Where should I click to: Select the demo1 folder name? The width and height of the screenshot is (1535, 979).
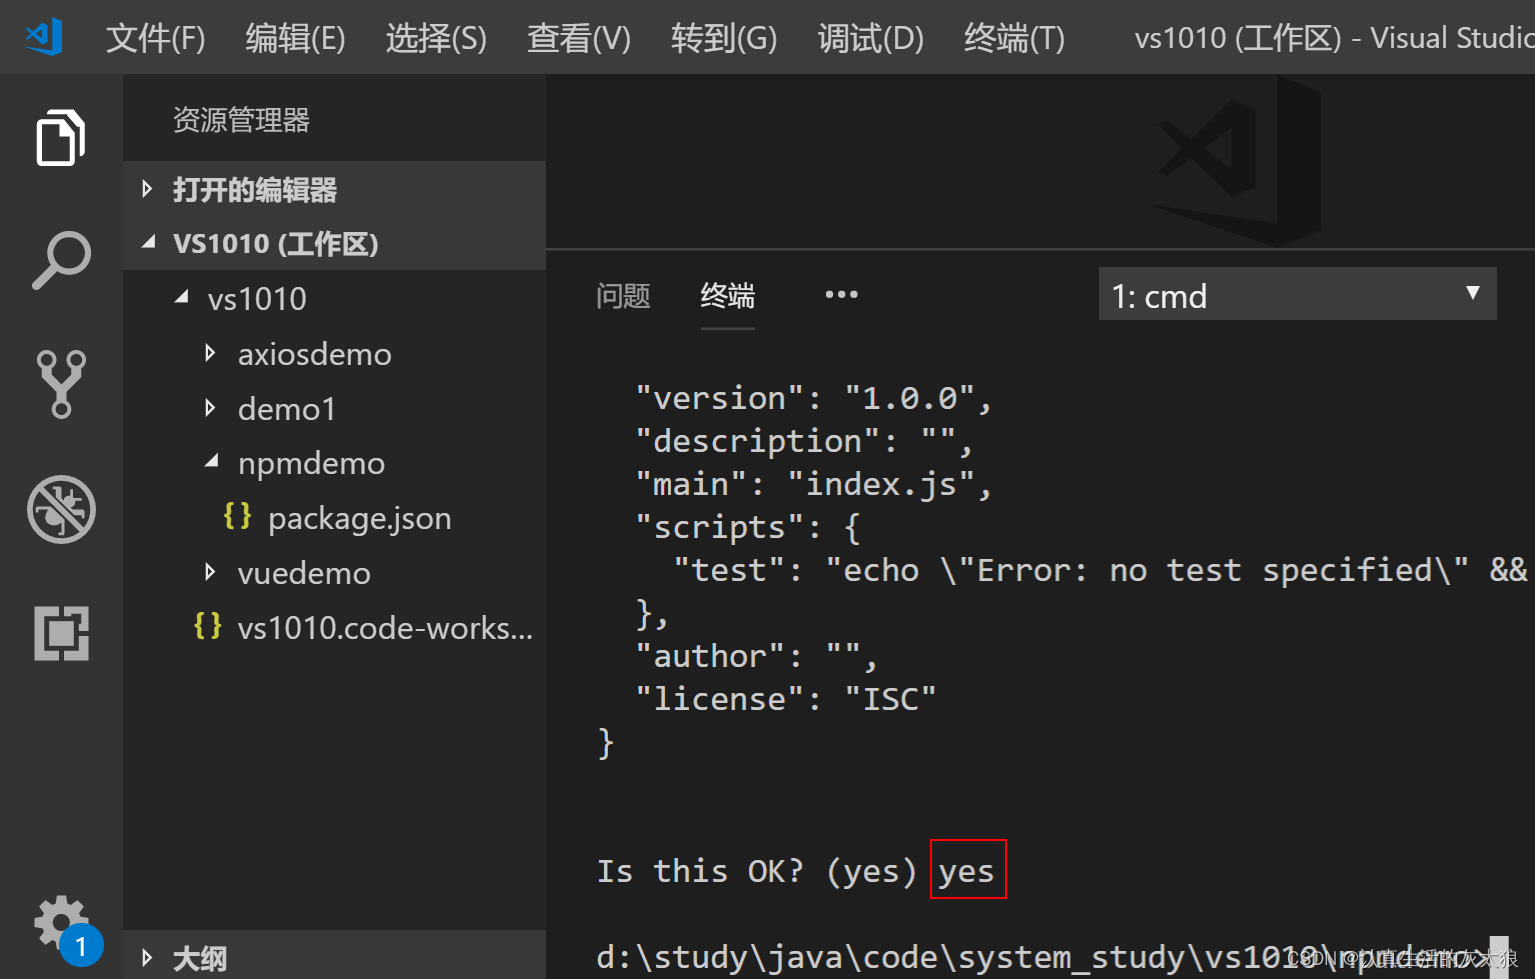pyautogui.click(x=287, y=409)
